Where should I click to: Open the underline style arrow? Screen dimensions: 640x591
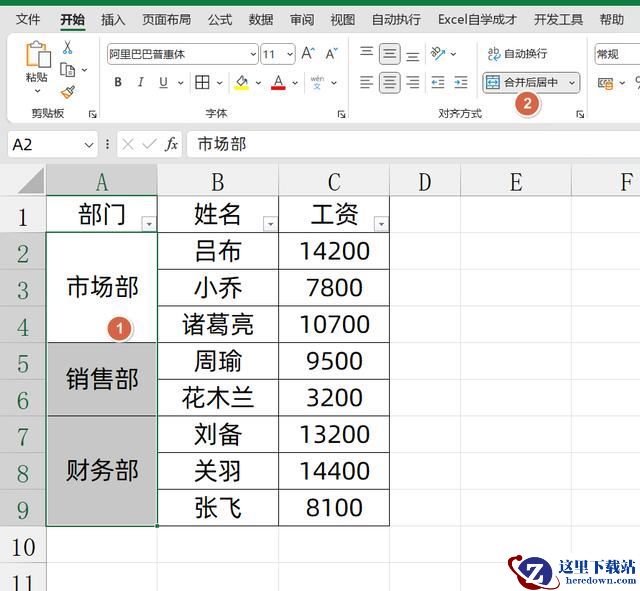point(180,83)
